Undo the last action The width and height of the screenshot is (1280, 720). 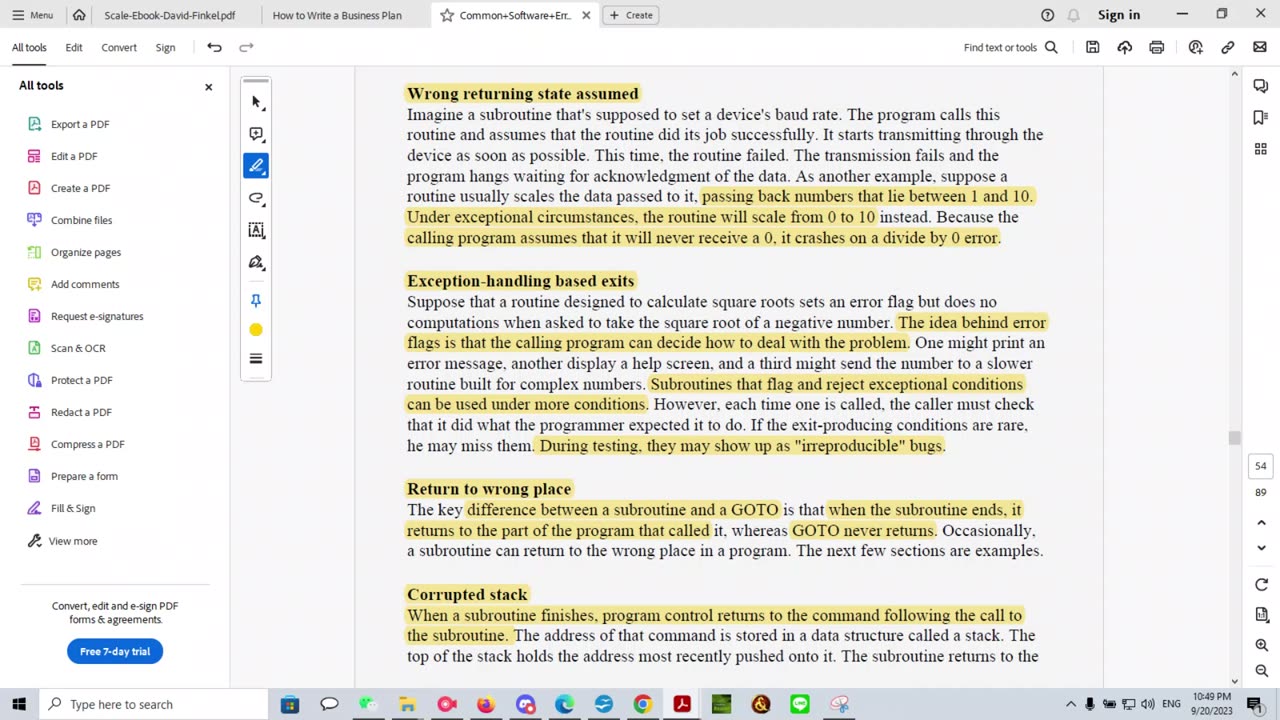[x=214, y=47]
